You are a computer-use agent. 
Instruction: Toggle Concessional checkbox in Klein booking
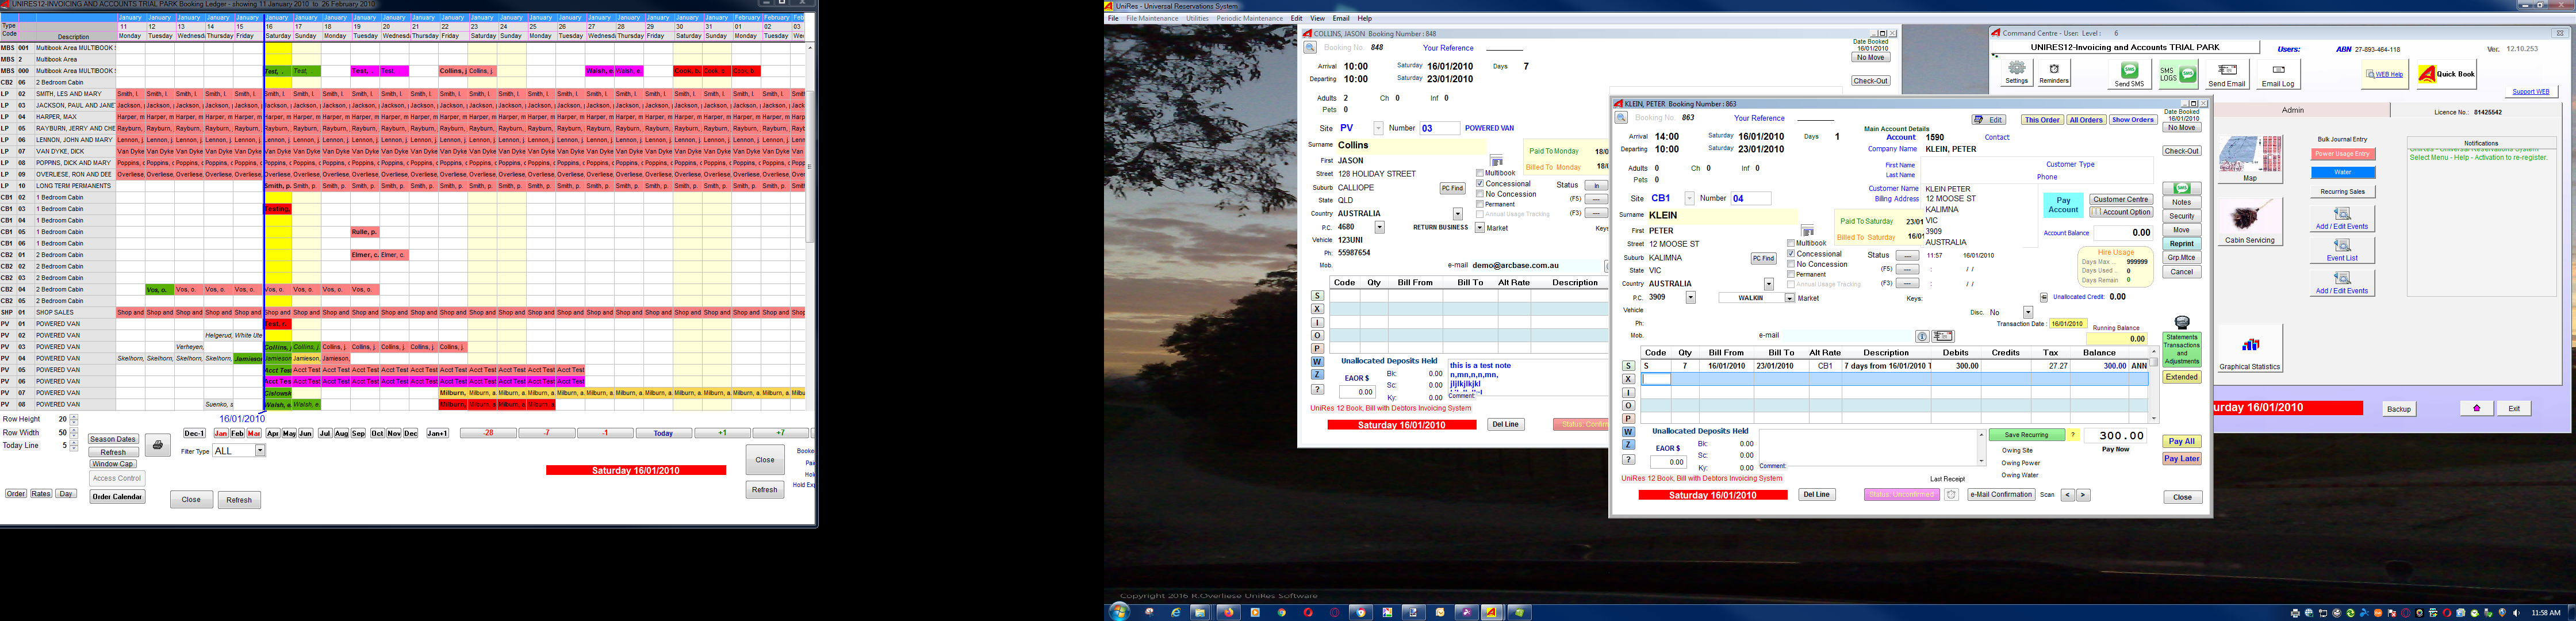coord(1791,254)
